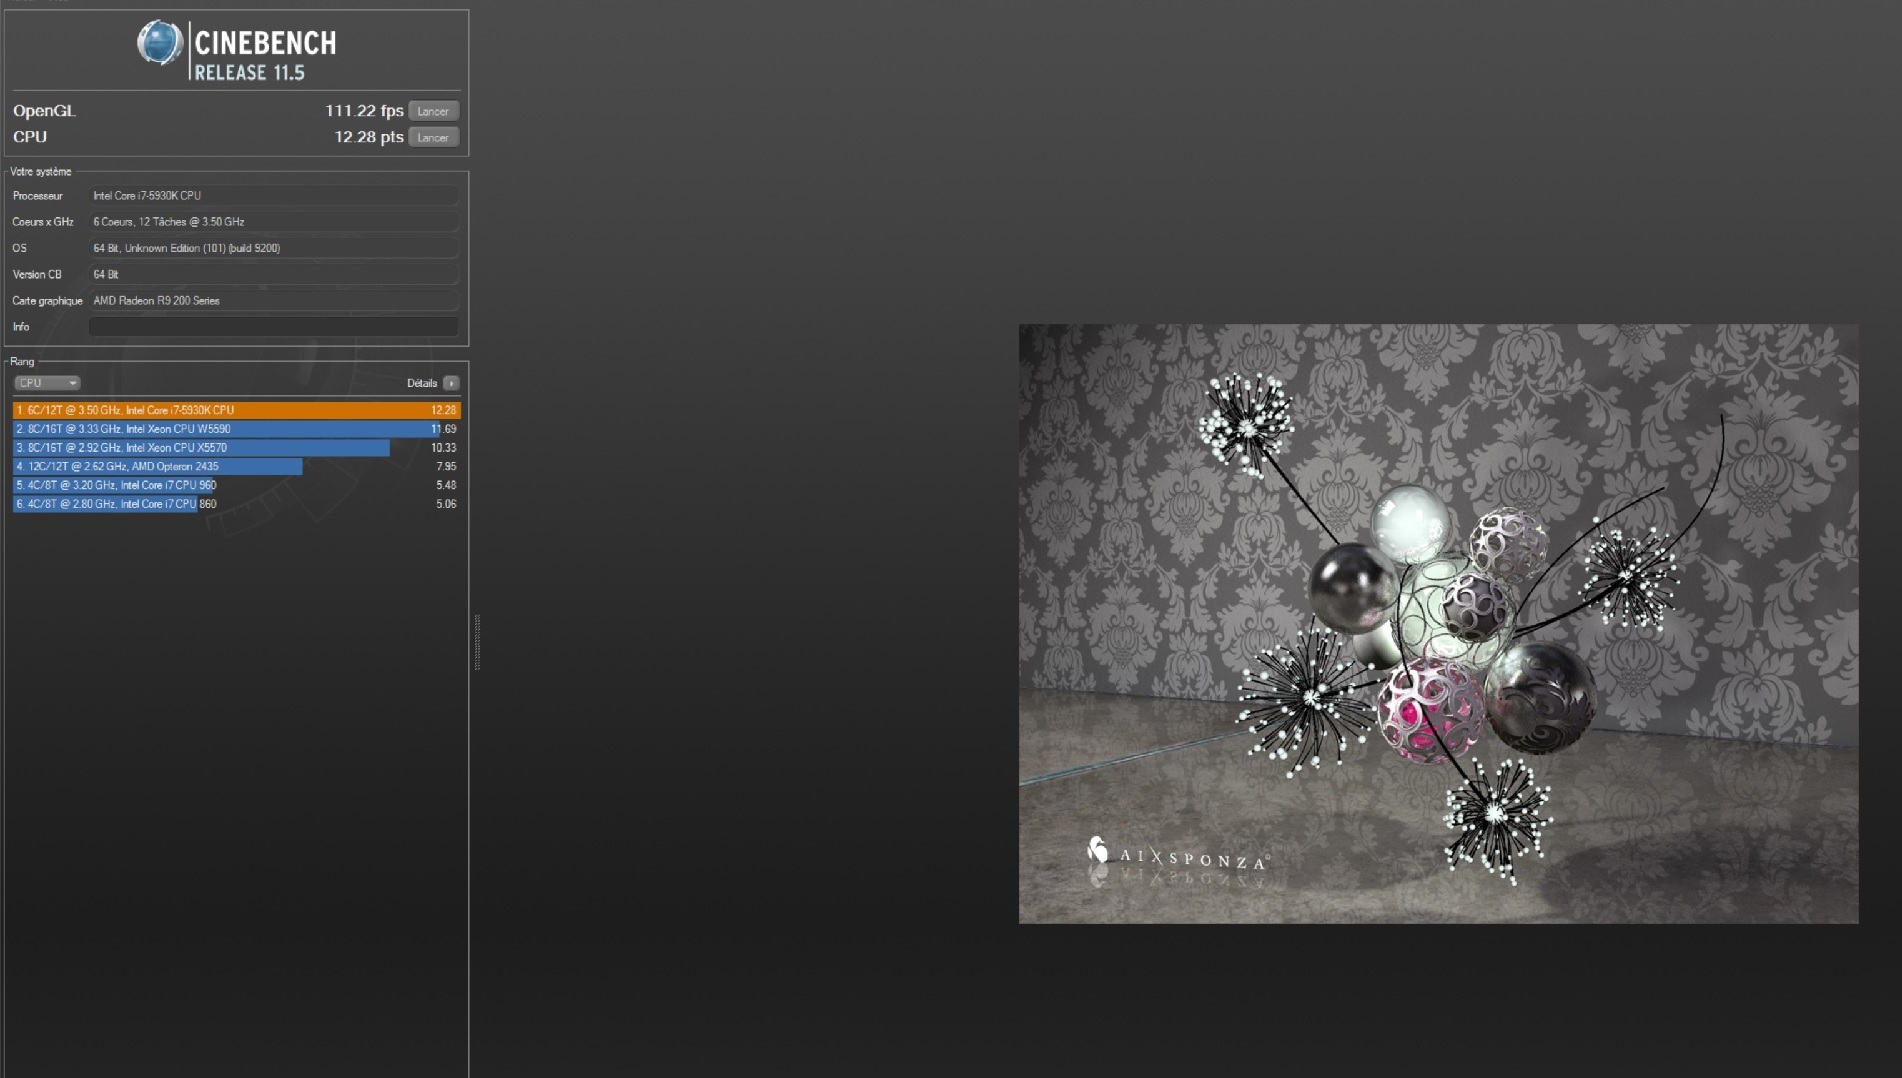Click the Processeur field value
This screenshot has height=1078, width=1902.
pyautogui.click(x=273, y=196)
